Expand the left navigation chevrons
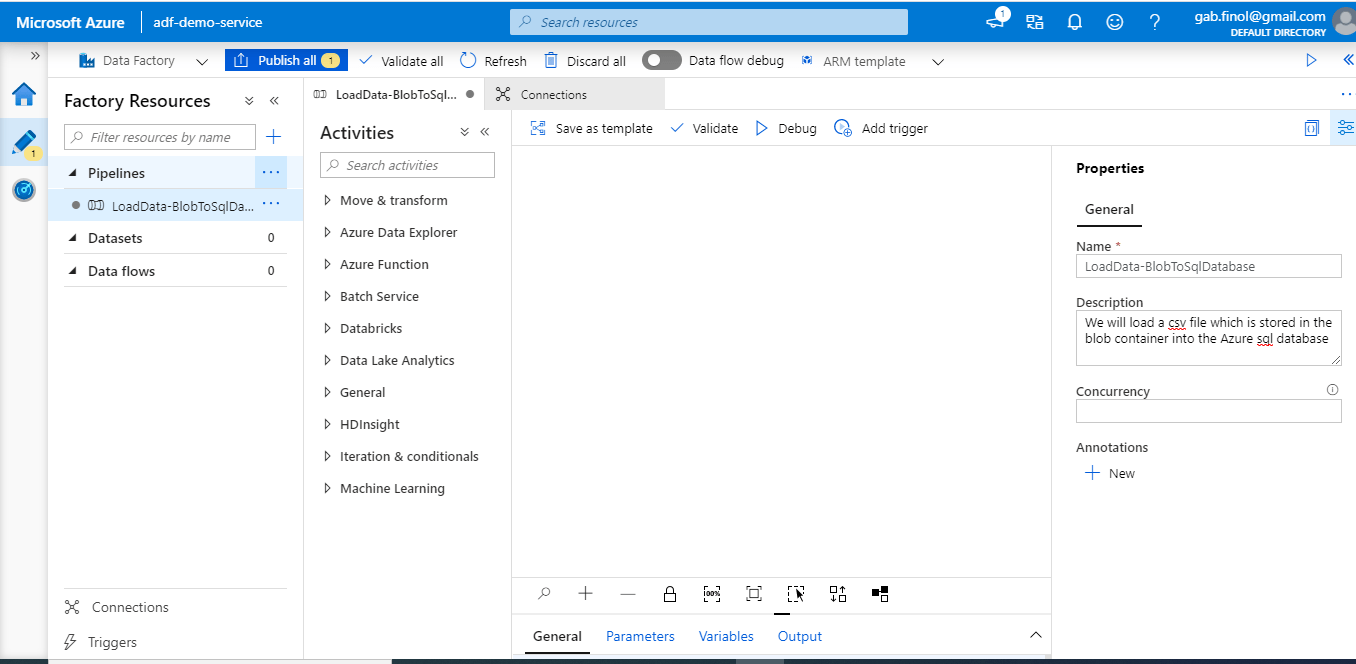 pyautogui.click(x=35, y=56)
